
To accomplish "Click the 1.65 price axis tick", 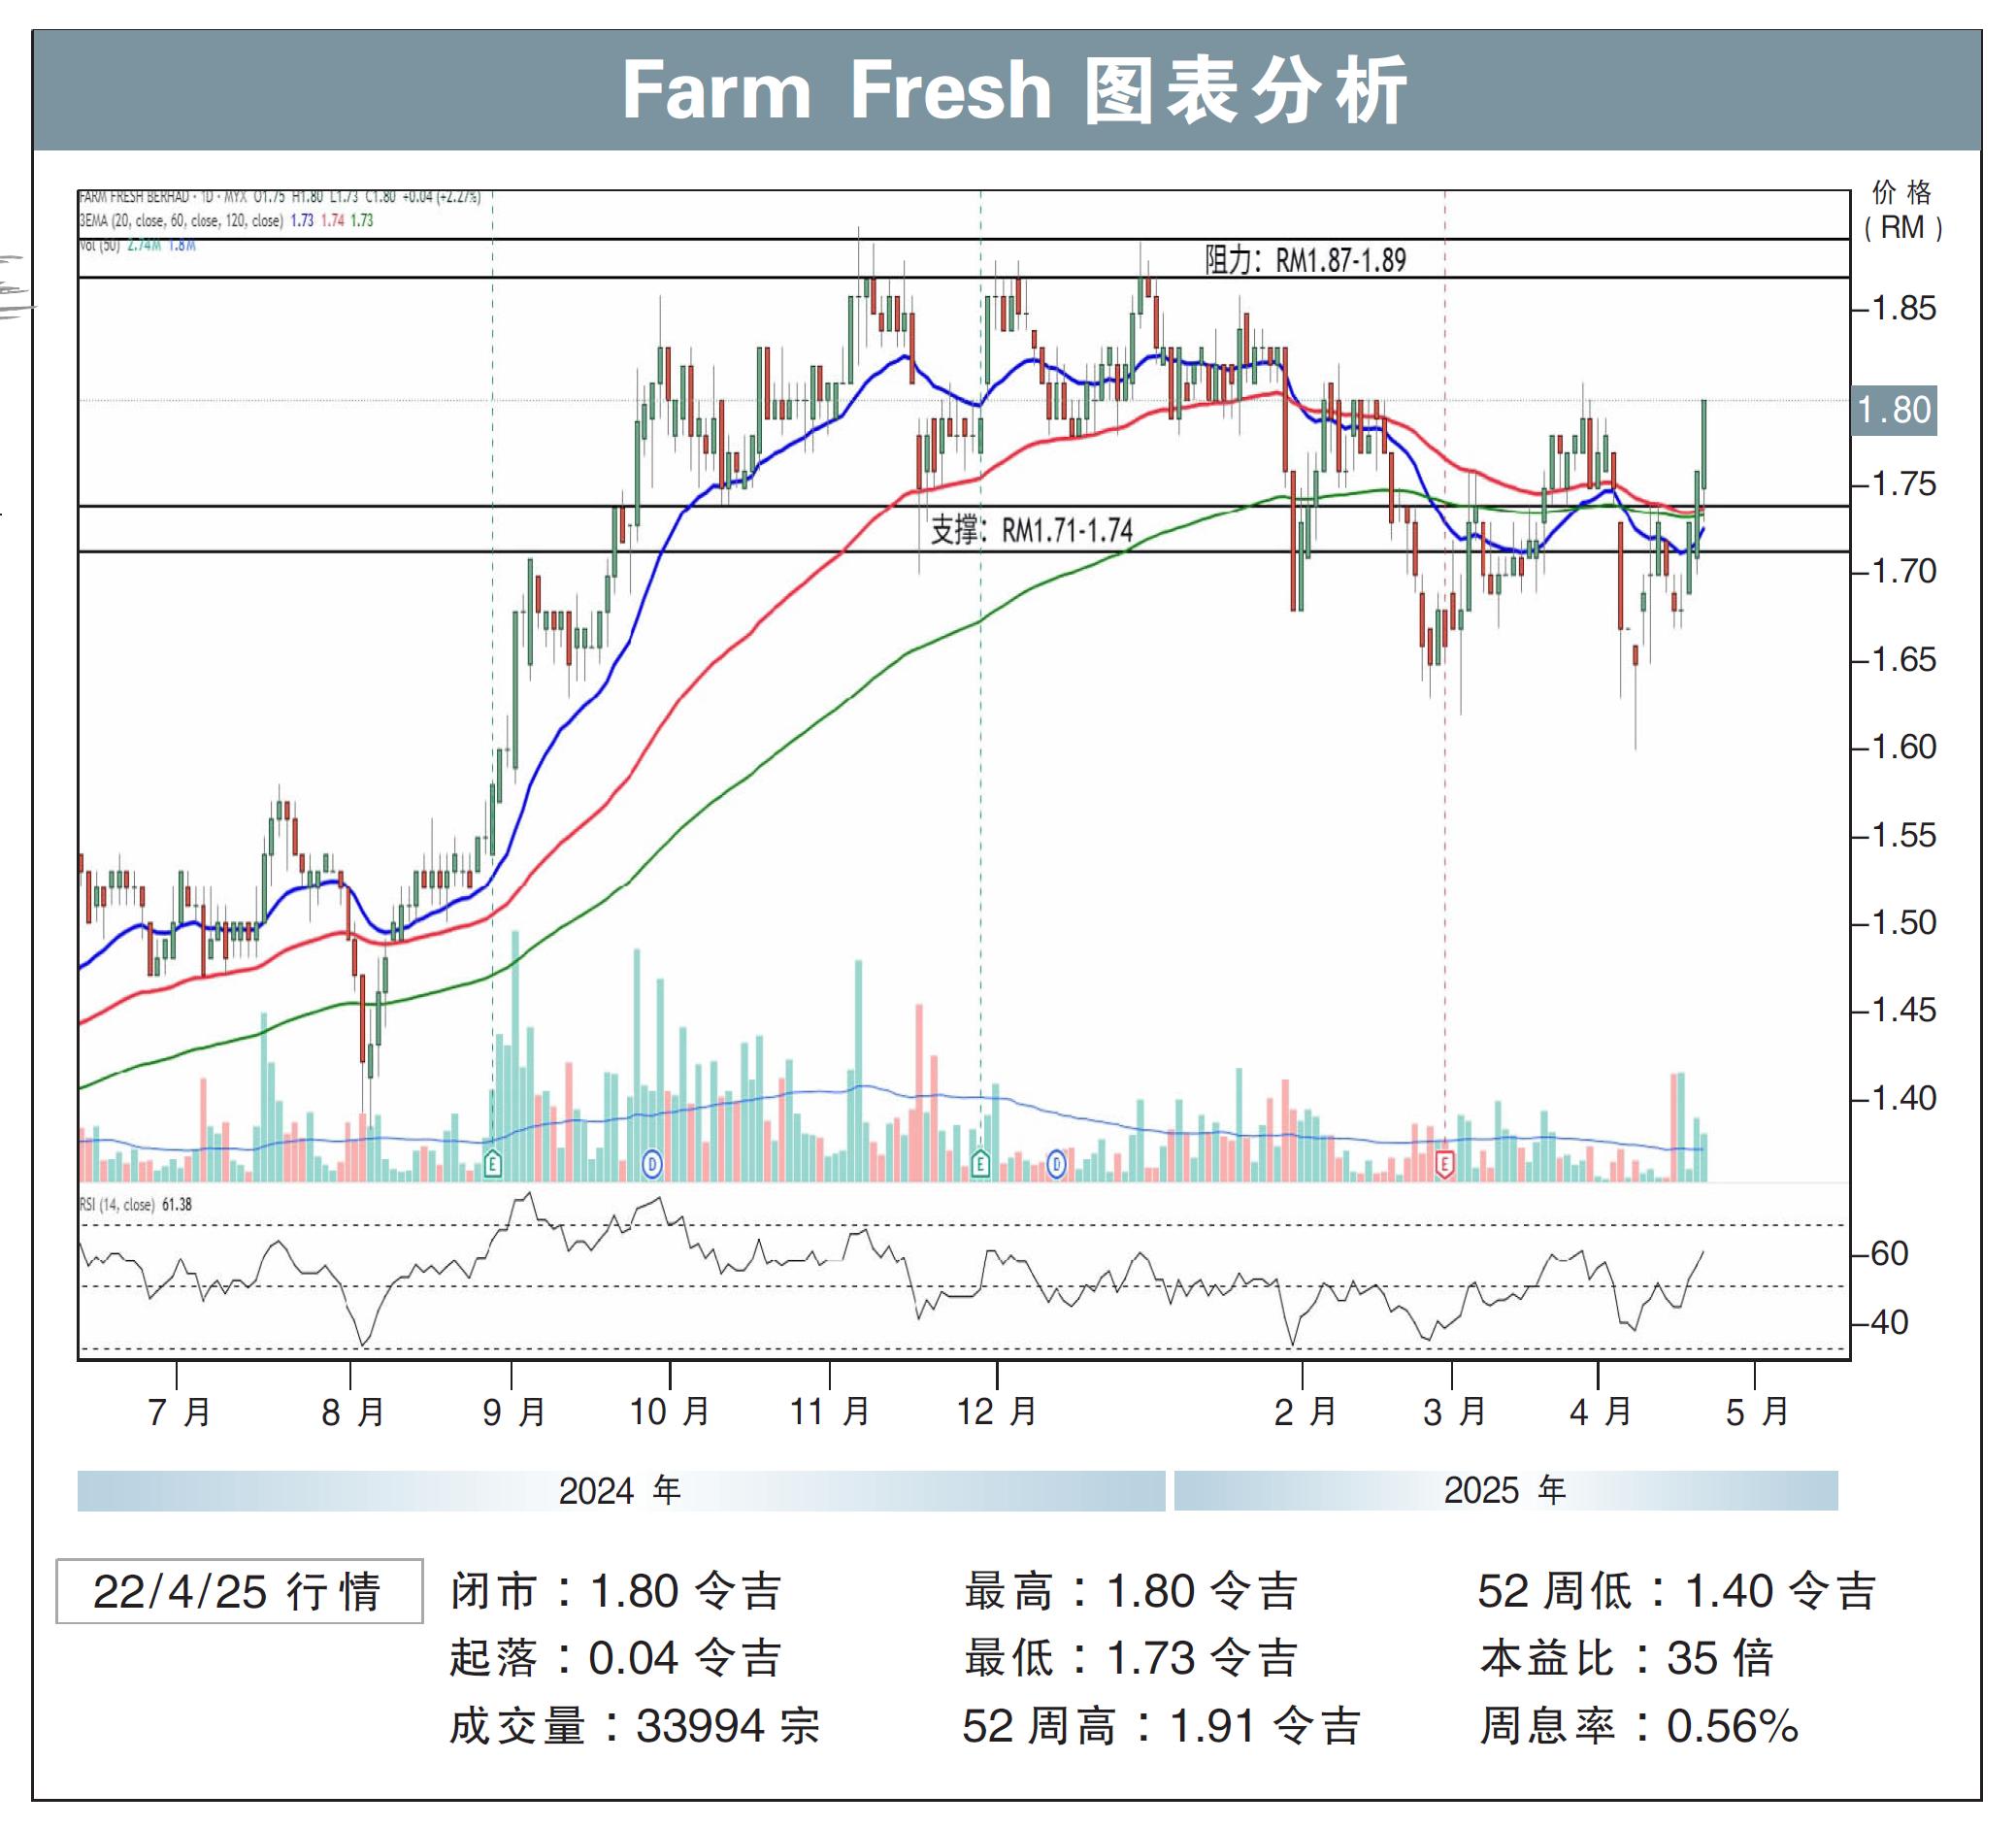I will point(1904,660).
